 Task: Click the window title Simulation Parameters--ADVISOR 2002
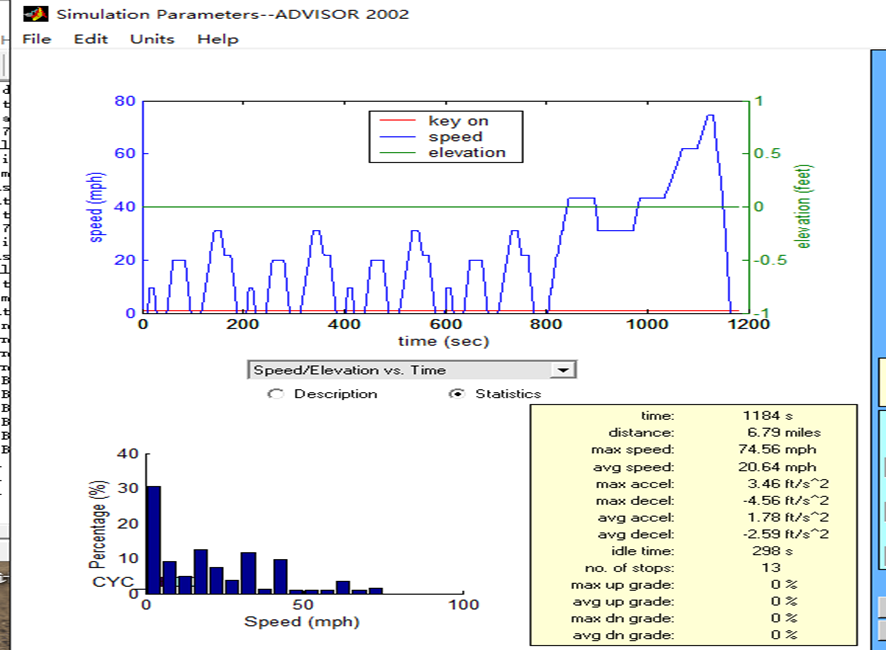[x=232, y=14]
